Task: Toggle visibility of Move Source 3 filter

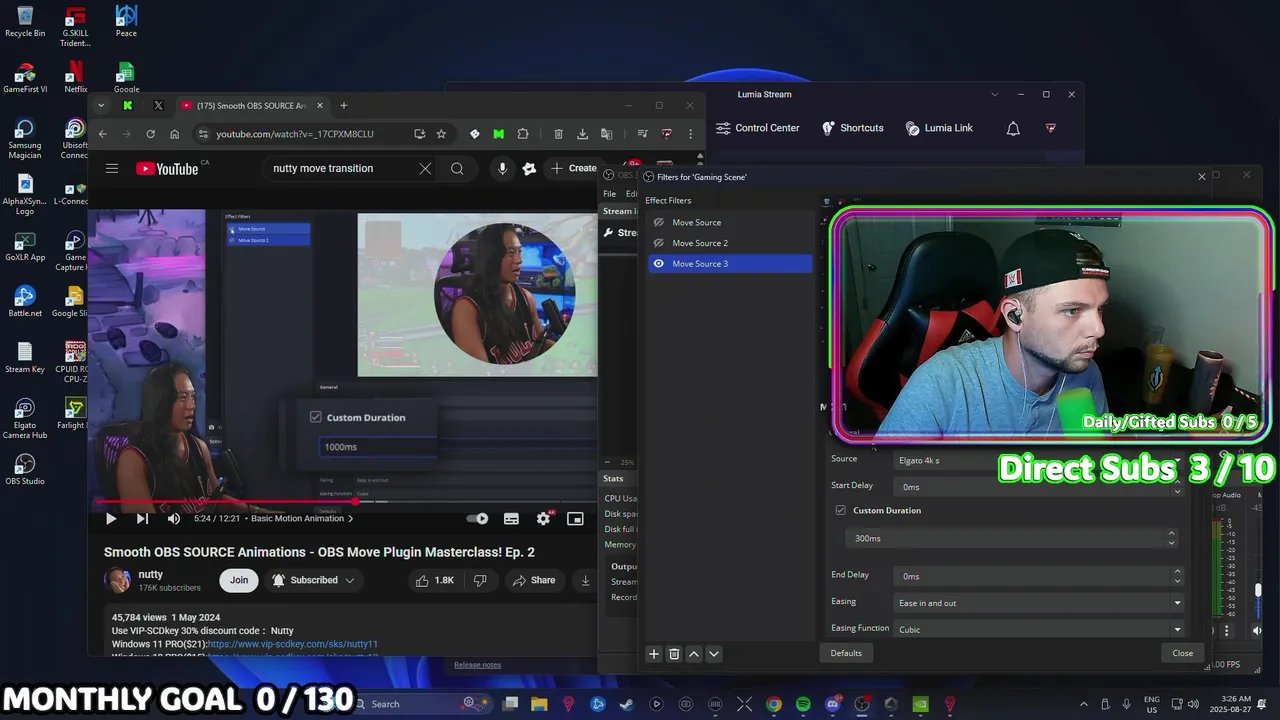Action: coord(658,264)
